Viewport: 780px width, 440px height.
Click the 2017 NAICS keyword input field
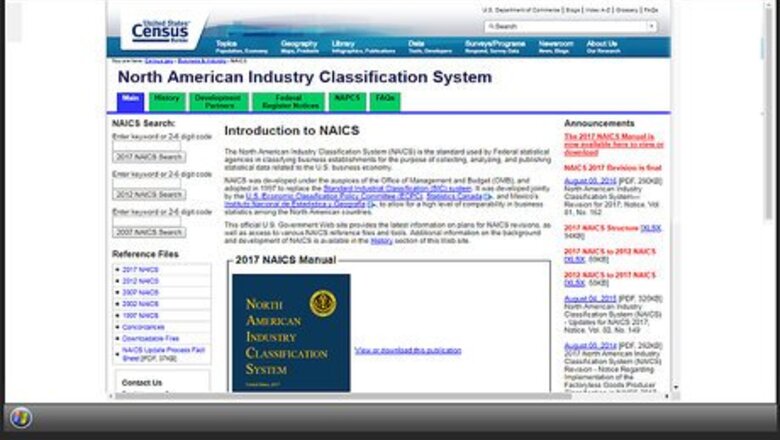pos(146,146)
